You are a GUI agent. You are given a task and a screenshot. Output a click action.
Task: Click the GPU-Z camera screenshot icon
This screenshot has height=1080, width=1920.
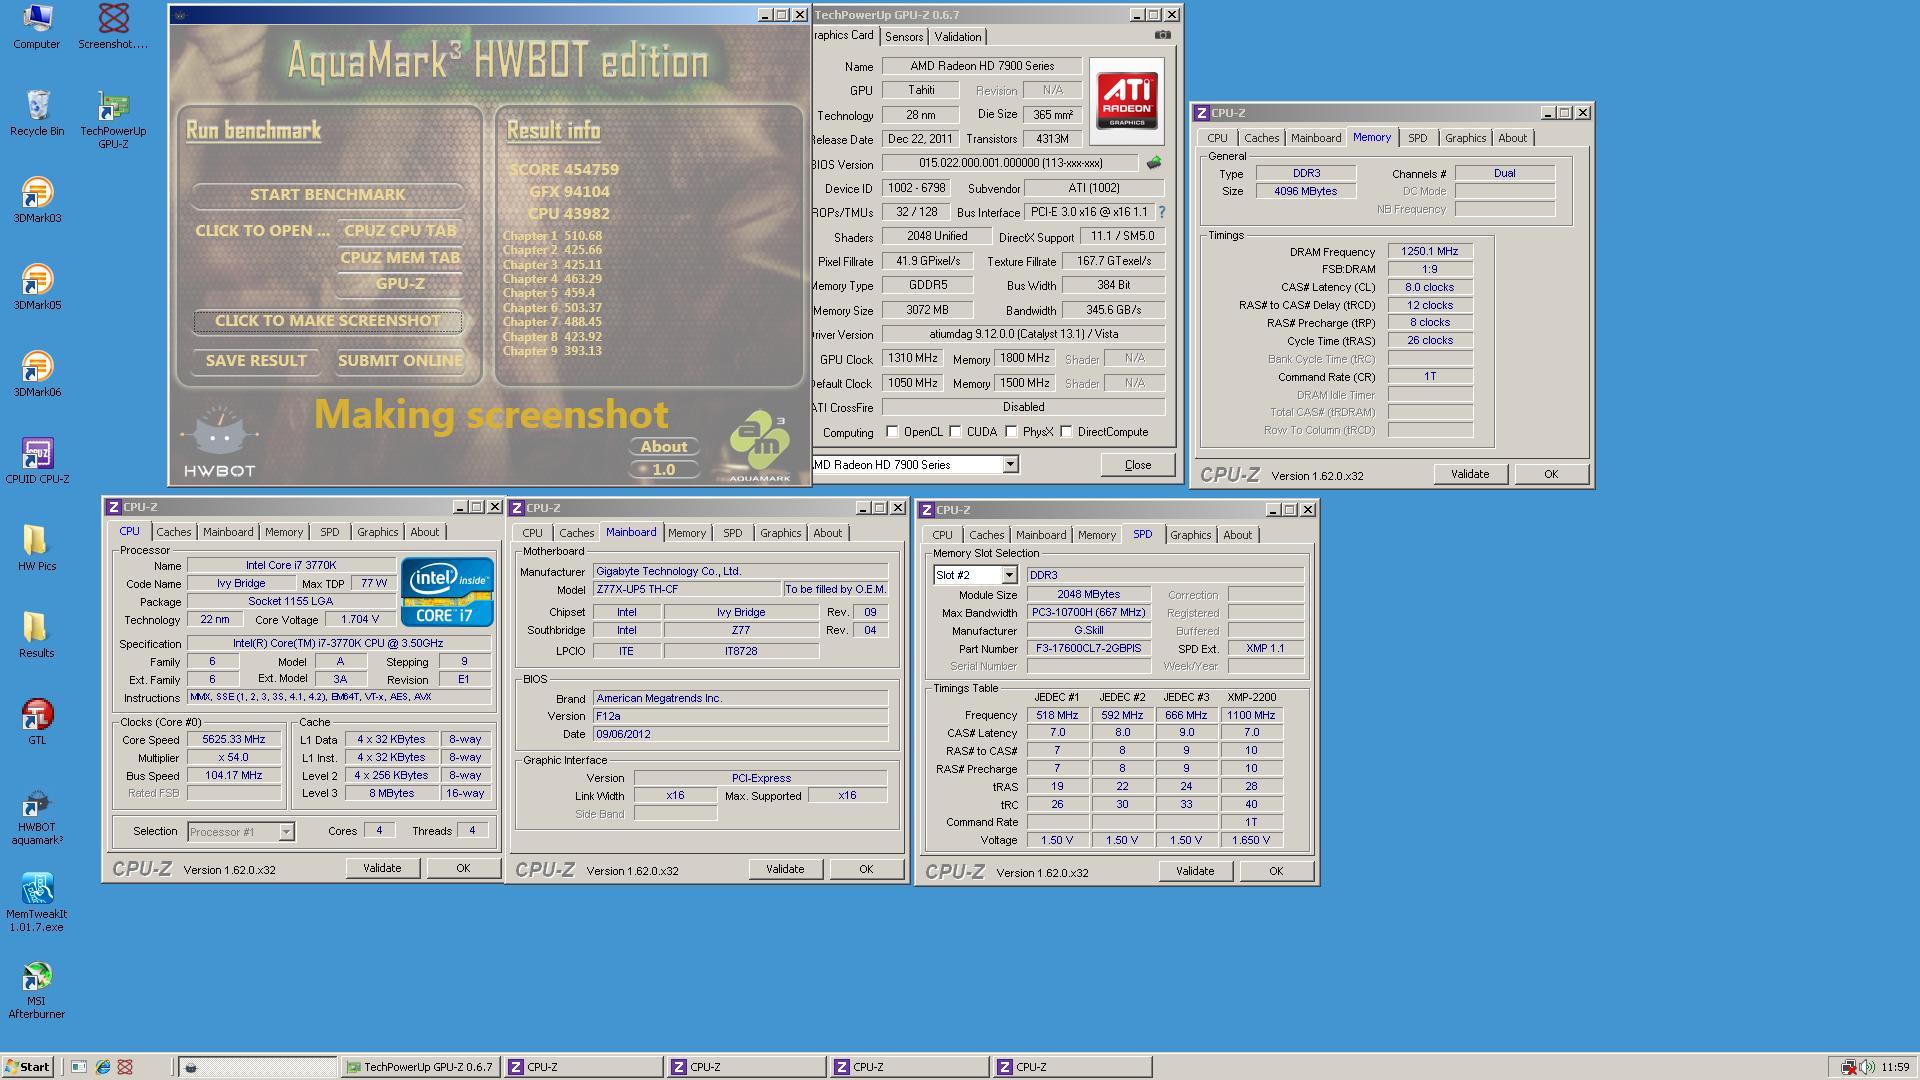pos(1162,35)
